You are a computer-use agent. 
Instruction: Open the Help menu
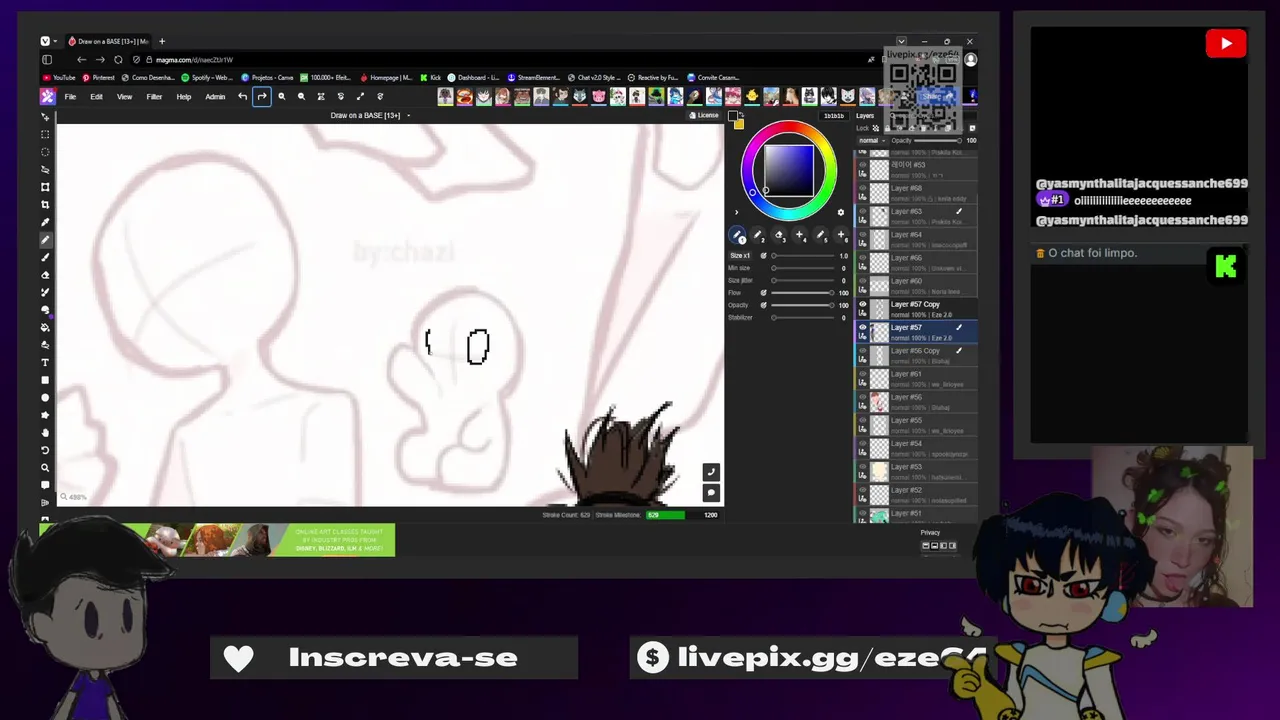pos(184,97)
